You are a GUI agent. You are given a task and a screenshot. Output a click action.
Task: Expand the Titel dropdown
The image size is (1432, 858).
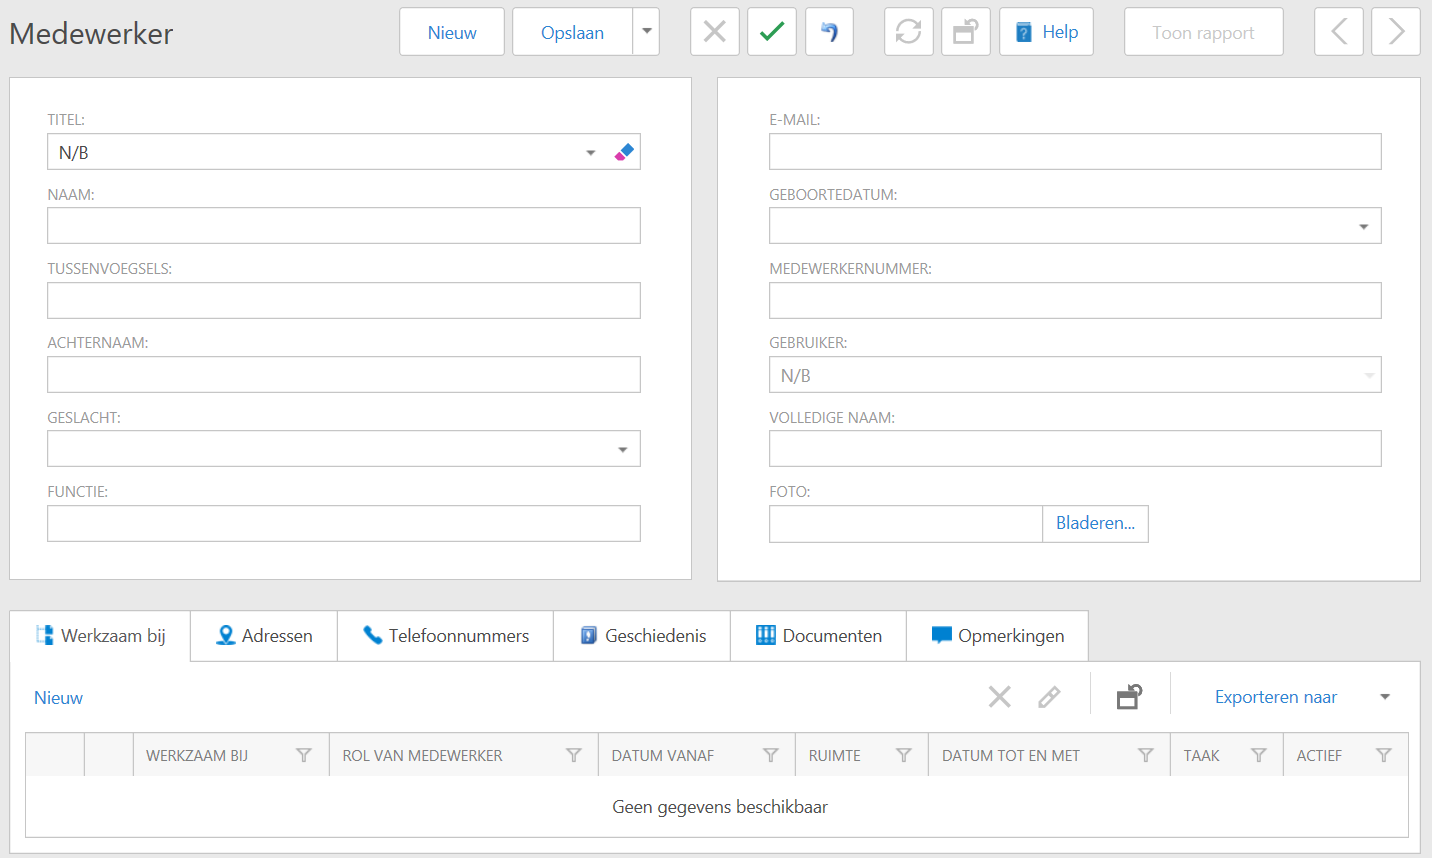[591, 153]
